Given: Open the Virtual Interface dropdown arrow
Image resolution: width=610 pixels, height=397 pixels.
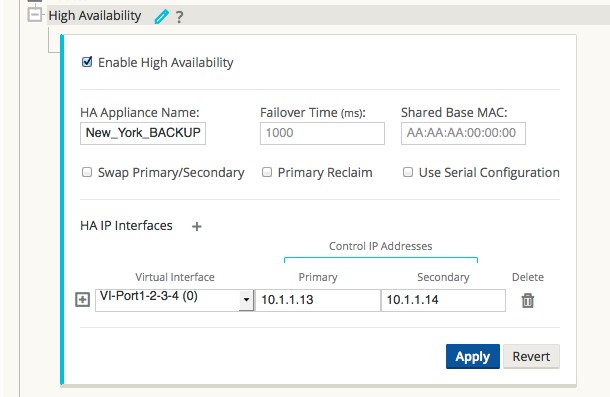Looking at the screenshot, I should click(246, 300).
